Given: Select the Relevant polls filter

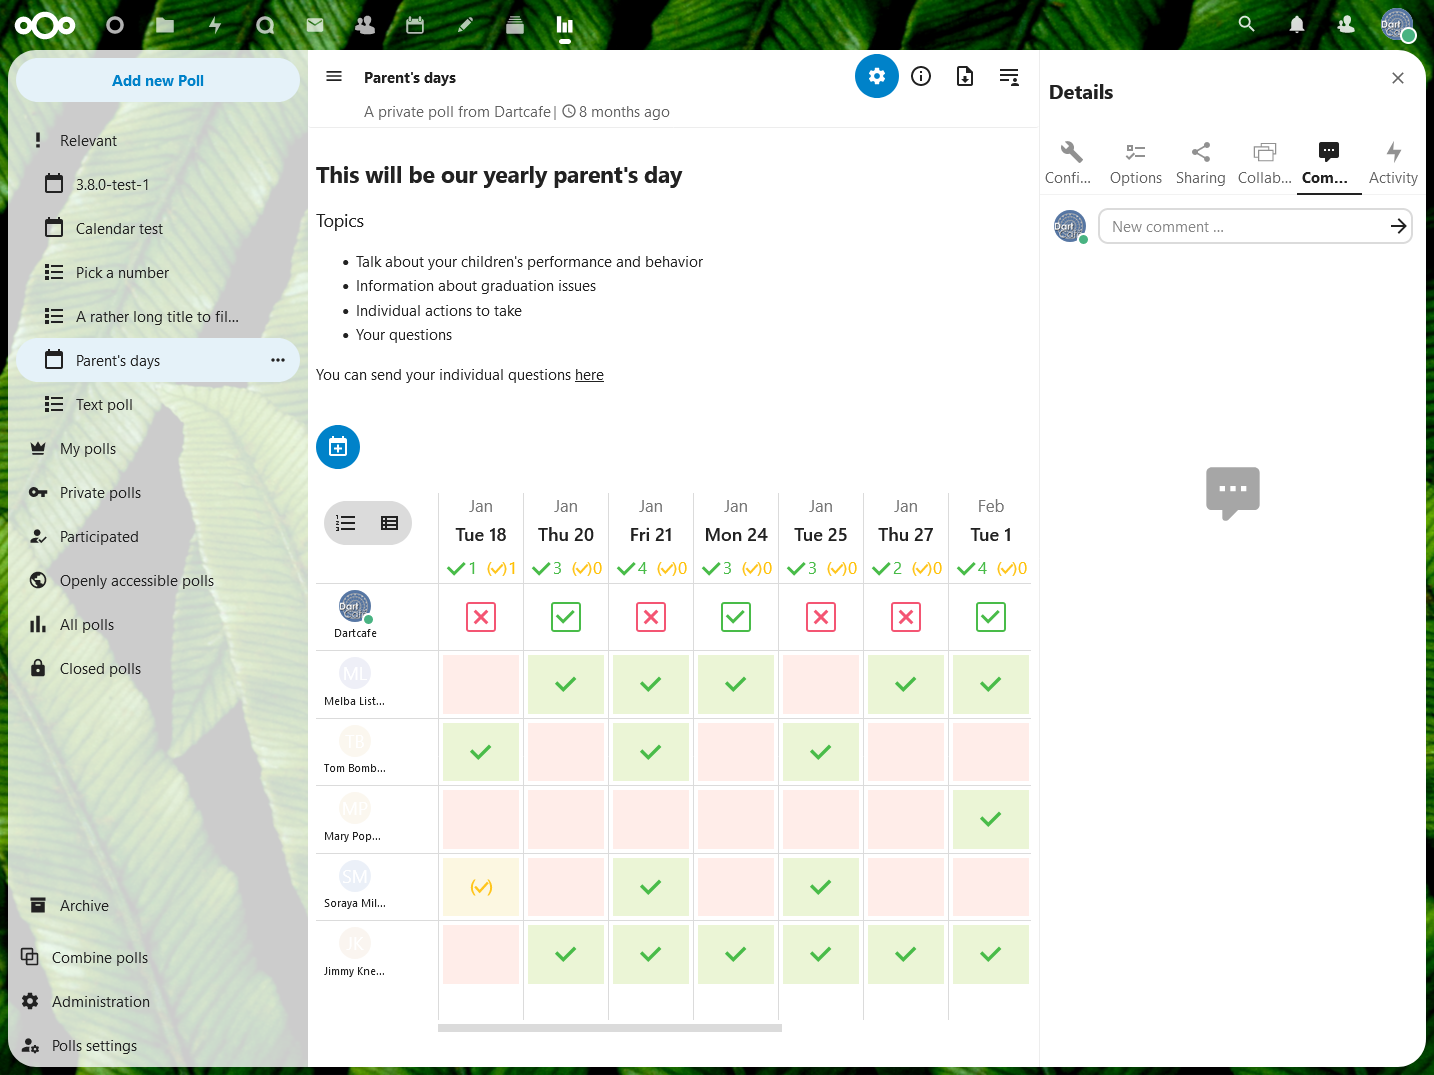Looking at the screenshot, I should [x=158, y=140].
